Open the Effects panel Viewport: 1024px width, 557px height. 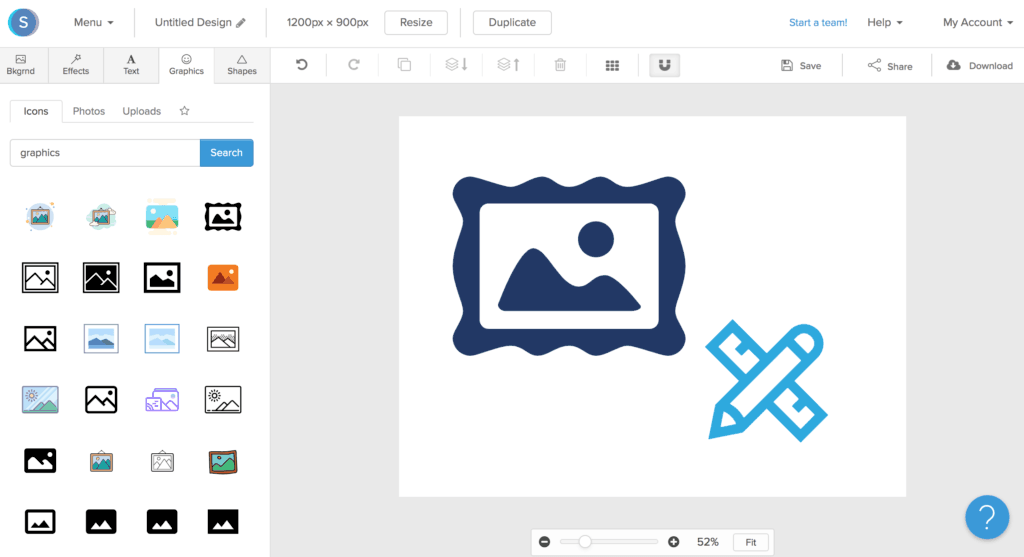[x=76, y=65]
